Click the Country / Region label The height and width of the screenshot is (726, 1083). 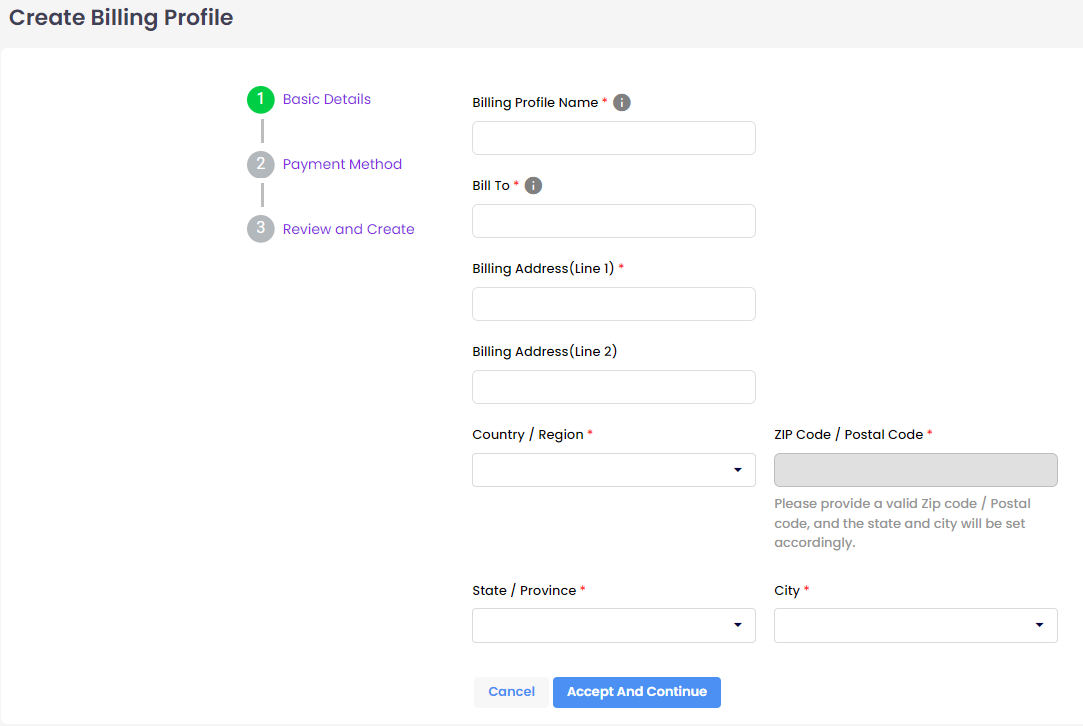528,434
